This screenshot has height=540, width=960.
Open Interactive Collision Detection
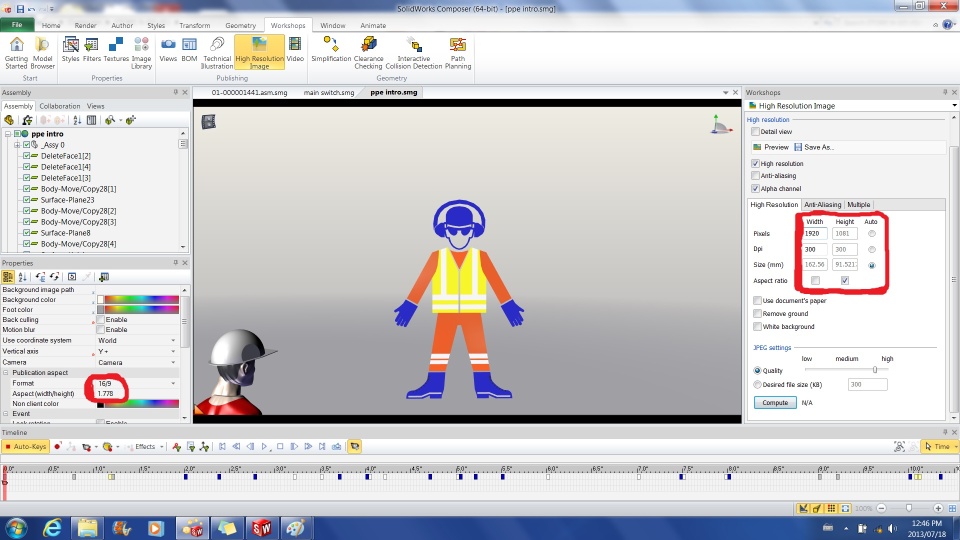[x=414, y=53]
